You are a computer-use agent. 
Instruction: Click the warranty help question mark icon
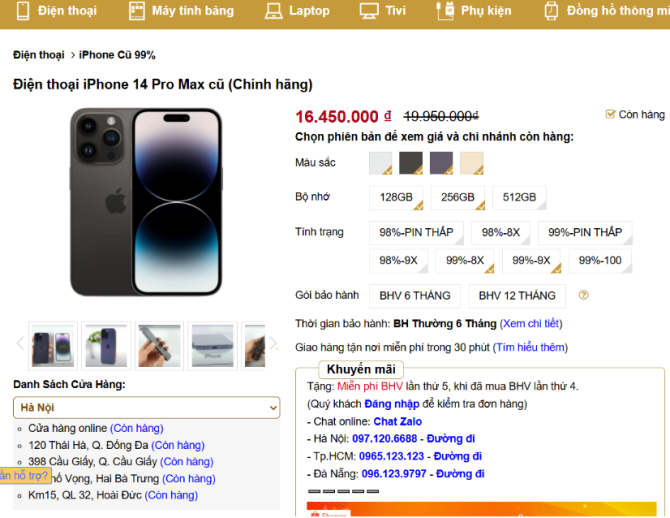[x=583, y=295]
